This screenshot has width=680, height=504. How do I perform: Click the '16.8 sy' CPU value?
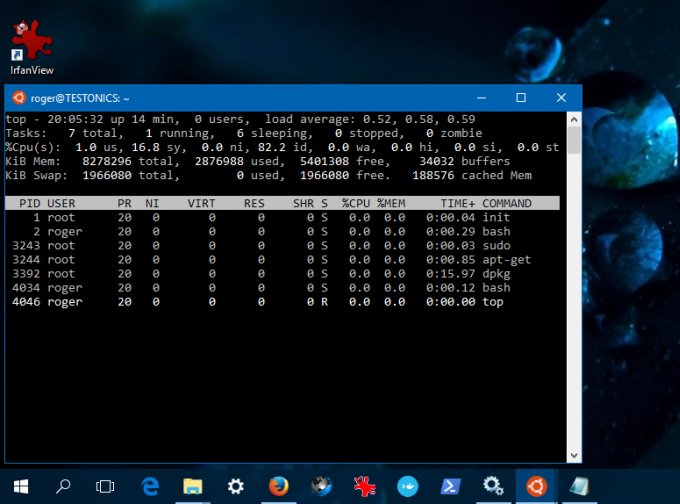pos(159,147)
